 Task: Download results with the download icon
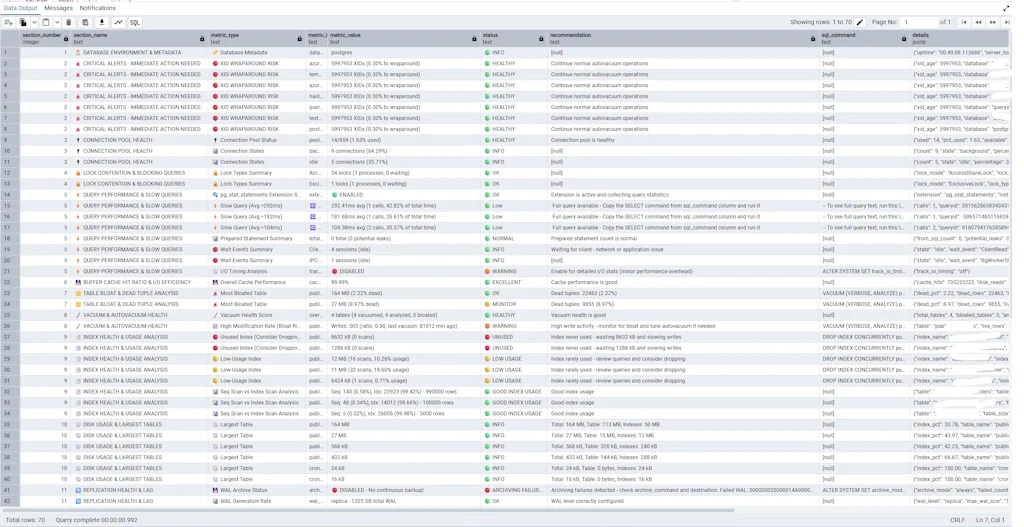(x=102, y=22)
